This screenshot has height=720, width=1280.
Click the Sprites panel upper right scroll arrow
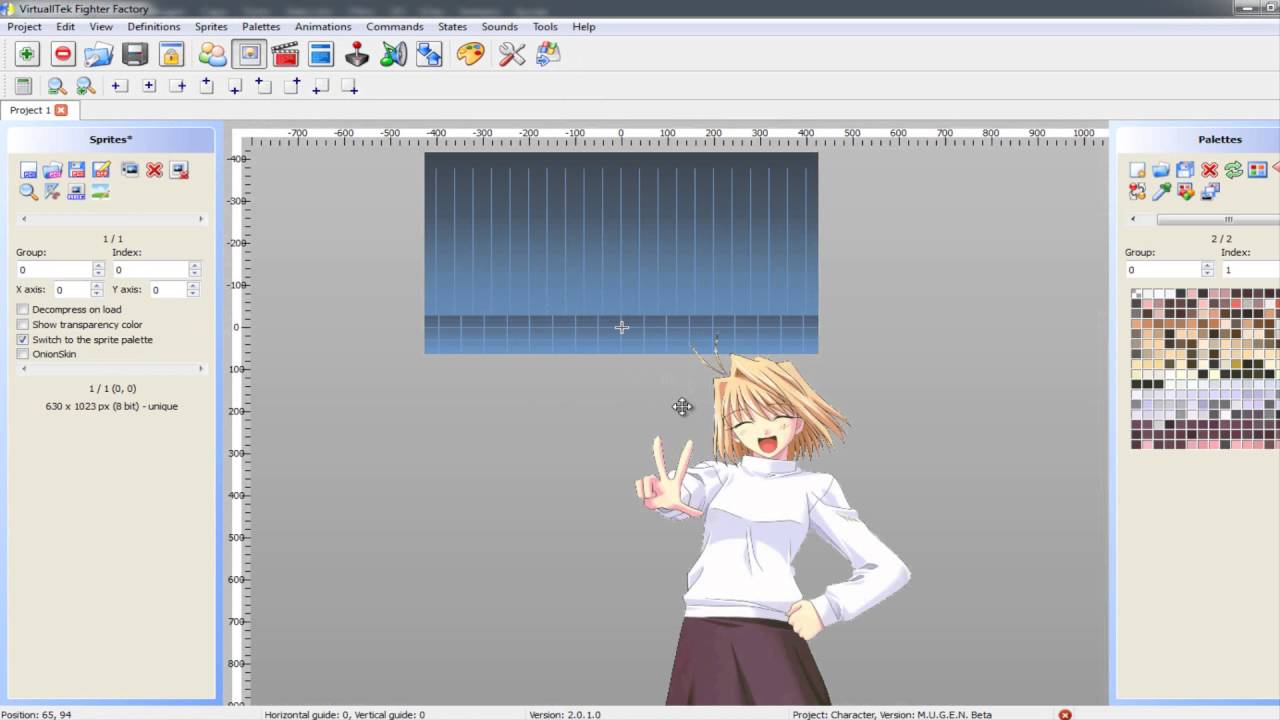[200, 219]
